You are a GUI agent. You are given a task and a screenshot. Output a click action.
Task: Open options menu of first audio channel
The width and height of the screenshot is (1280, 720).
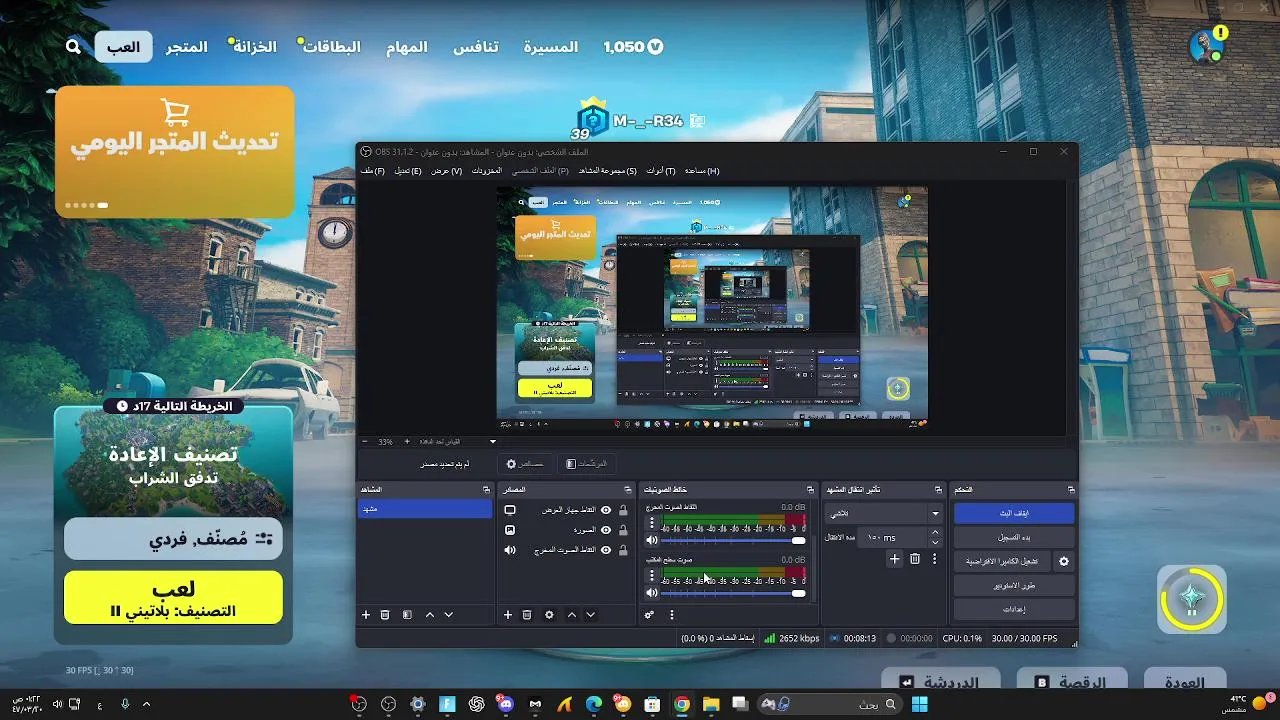pos(652,523)
